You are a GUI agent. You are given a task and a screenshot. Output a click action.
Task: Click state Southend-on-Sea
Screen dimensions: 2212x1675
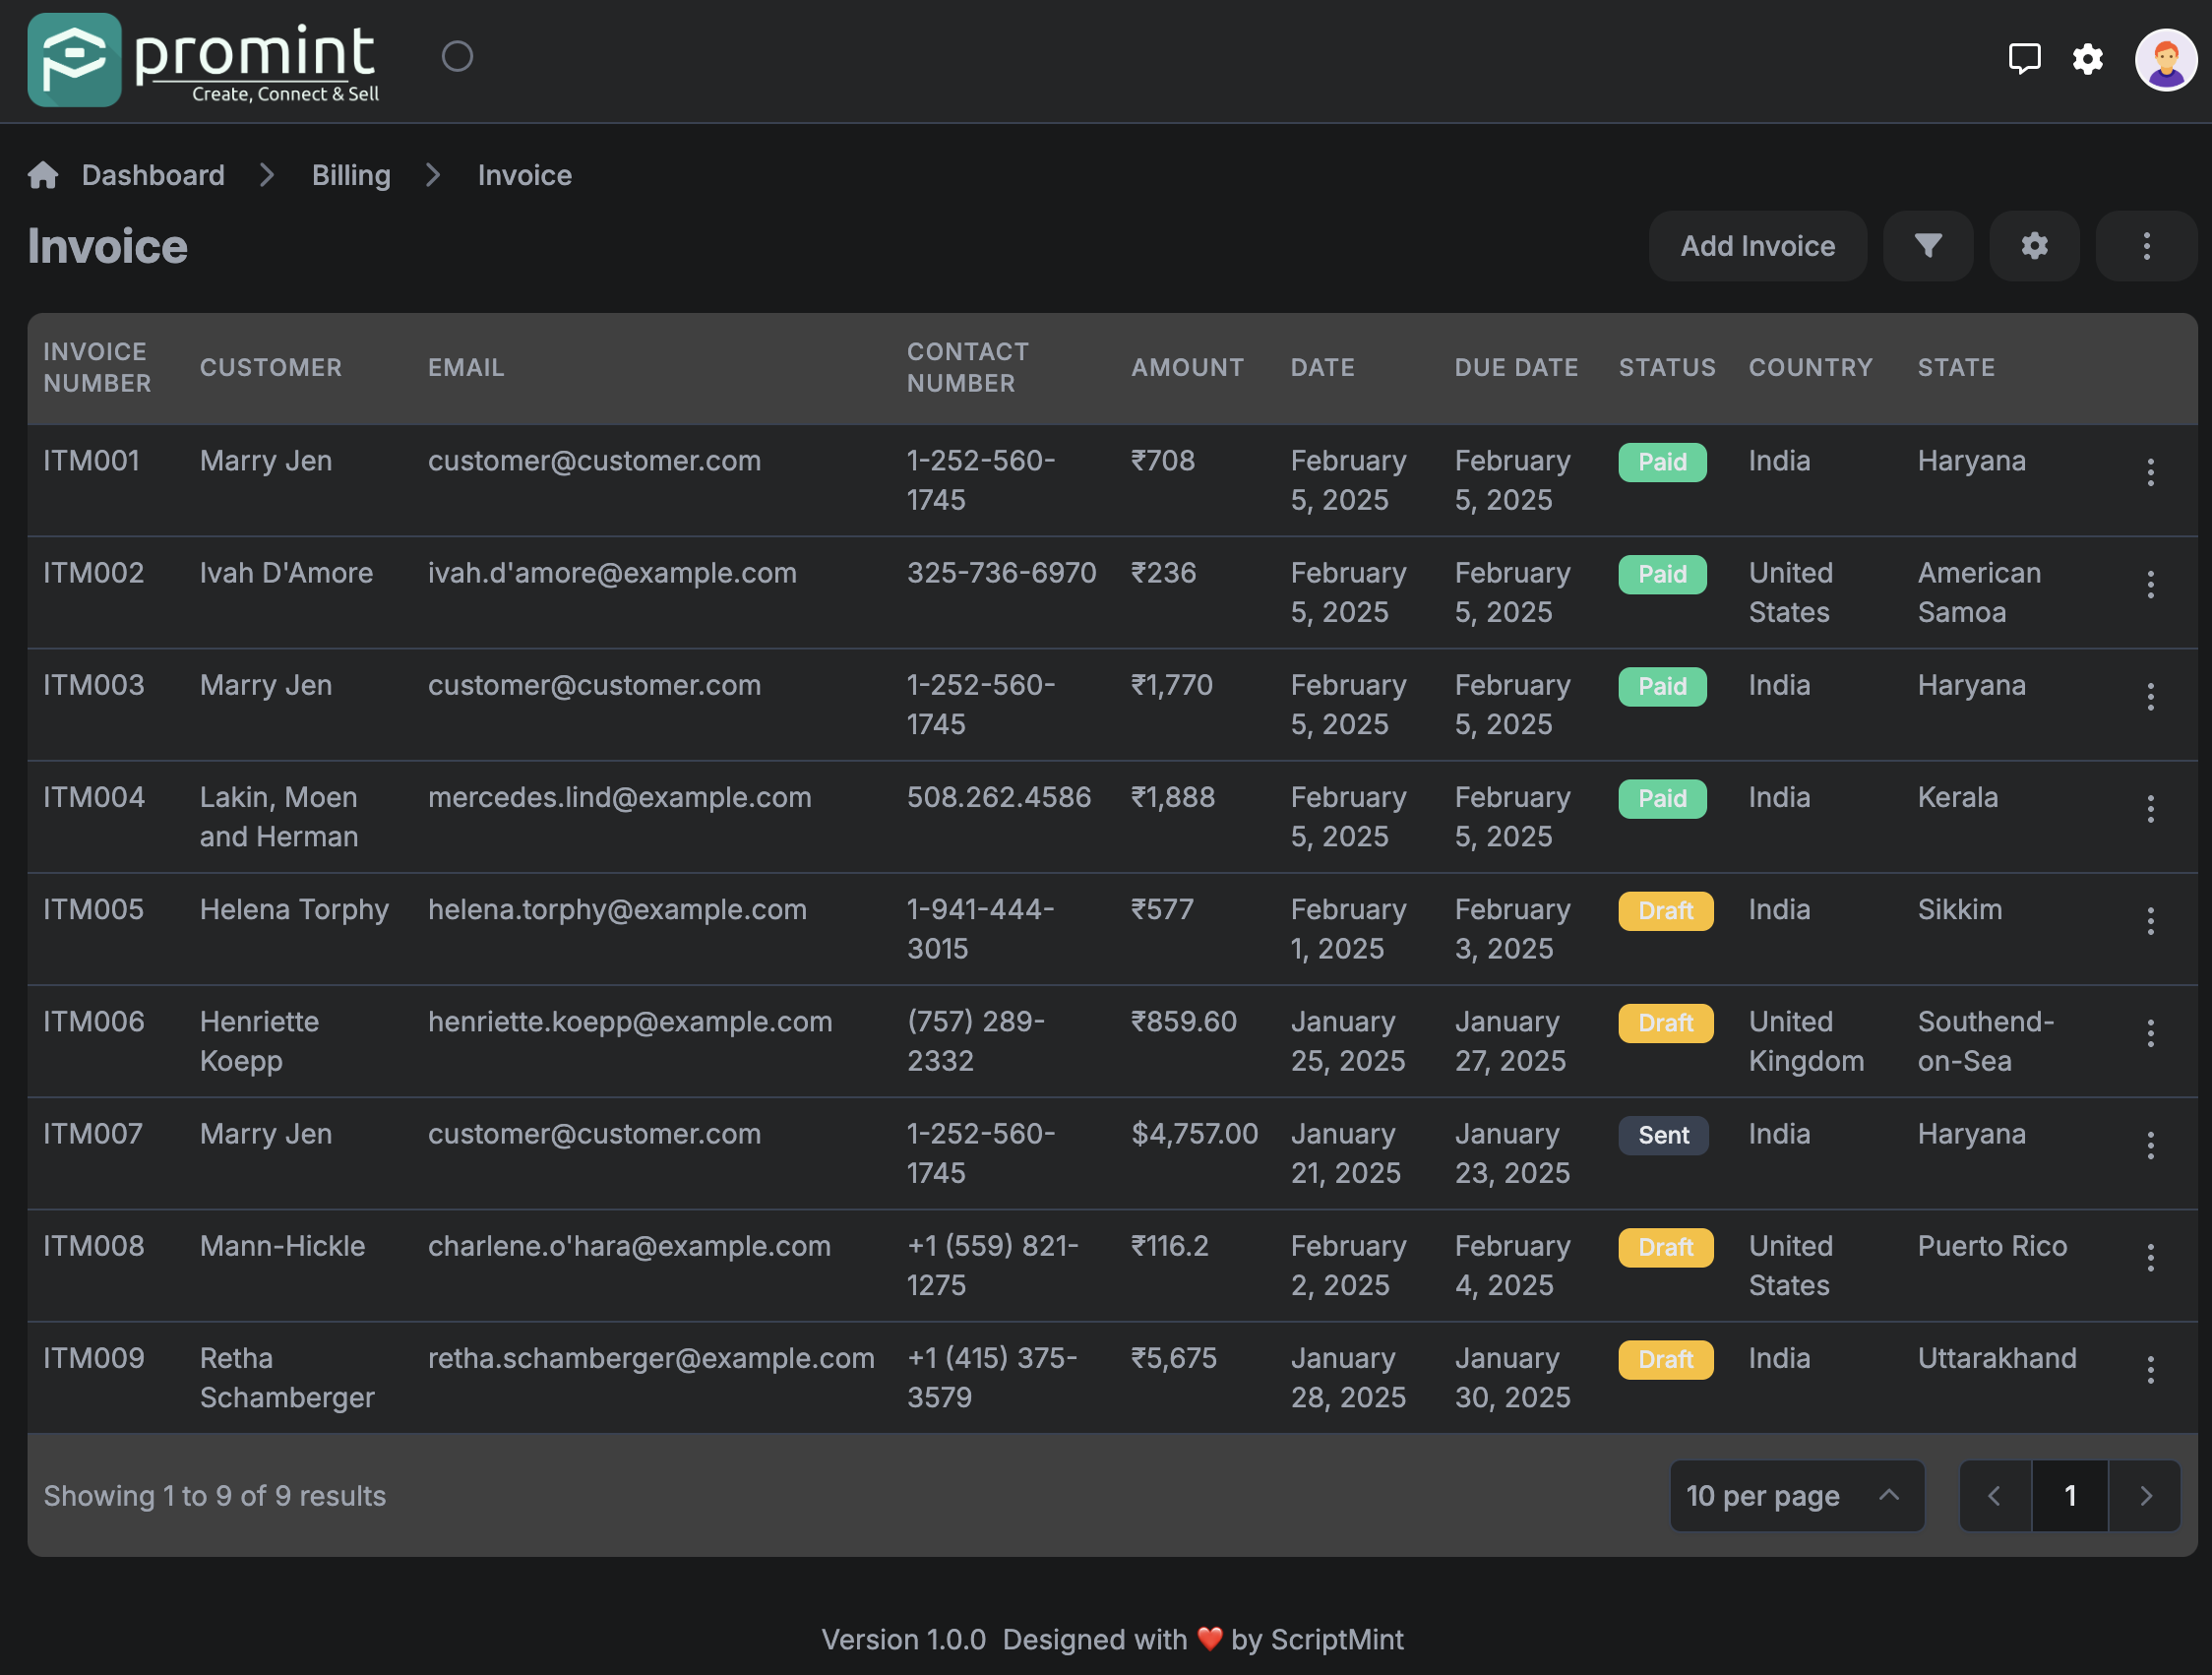[x=1985, y=1041]
